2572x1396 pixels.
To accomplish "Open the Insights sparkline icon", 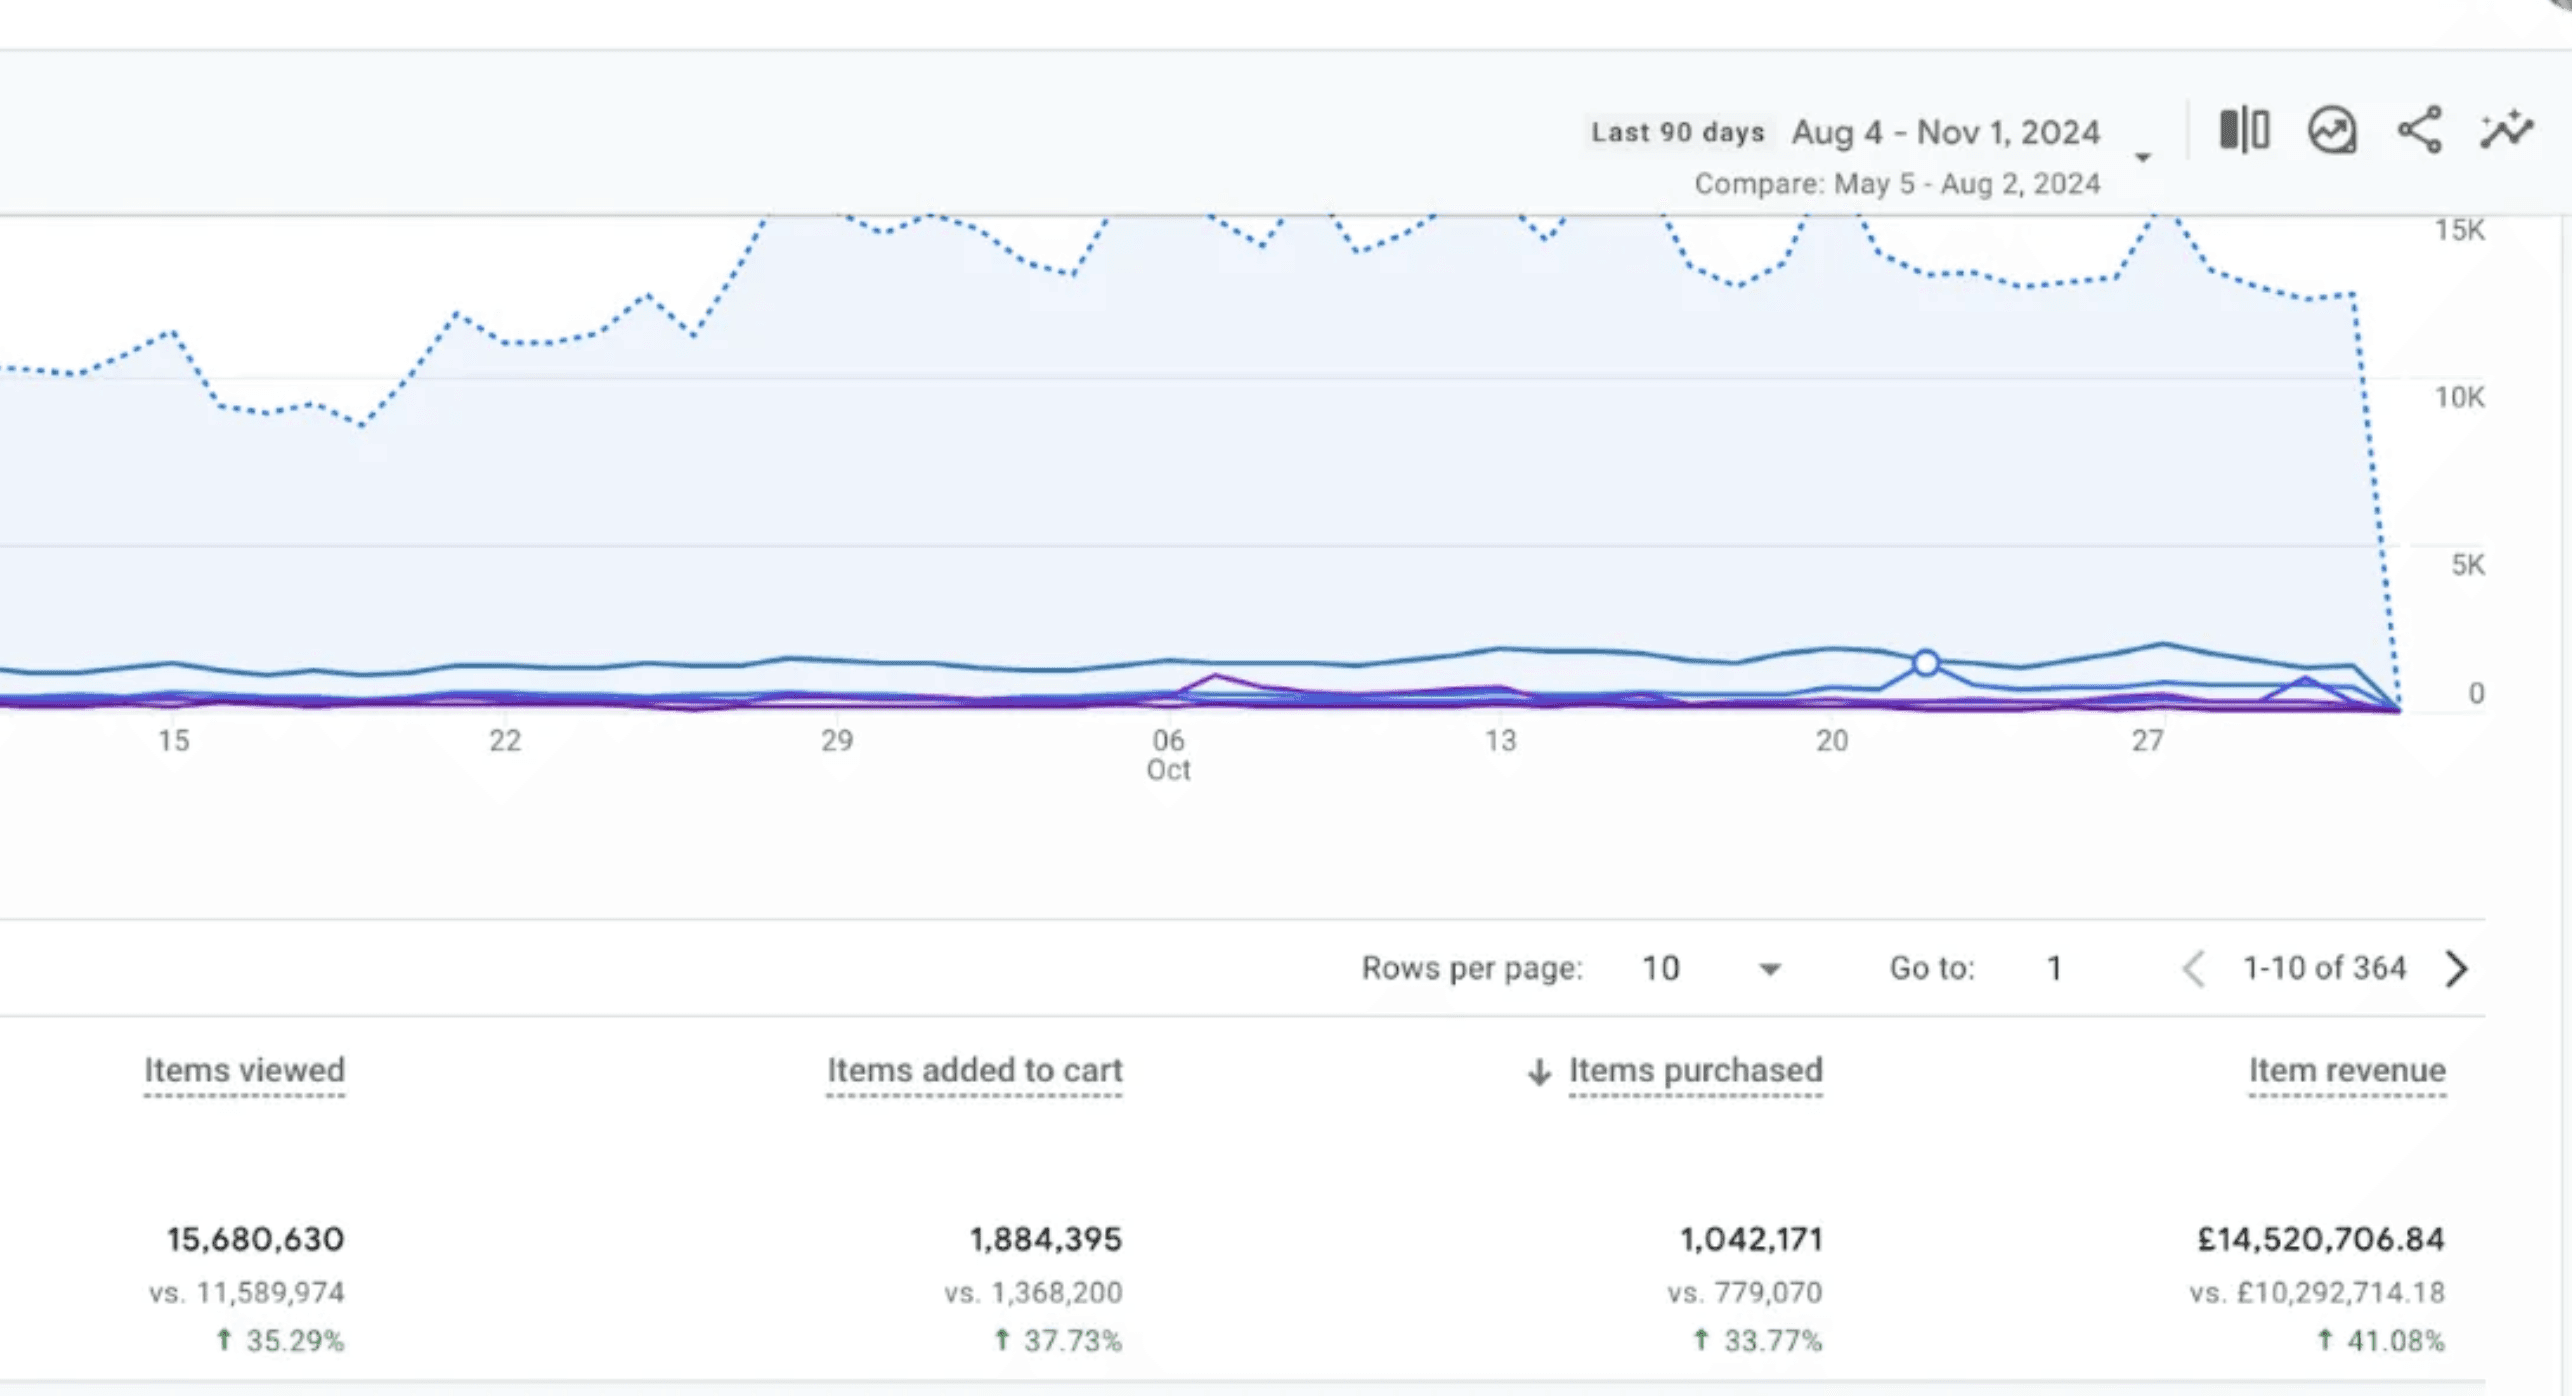I will click(x=2507, y=131).
